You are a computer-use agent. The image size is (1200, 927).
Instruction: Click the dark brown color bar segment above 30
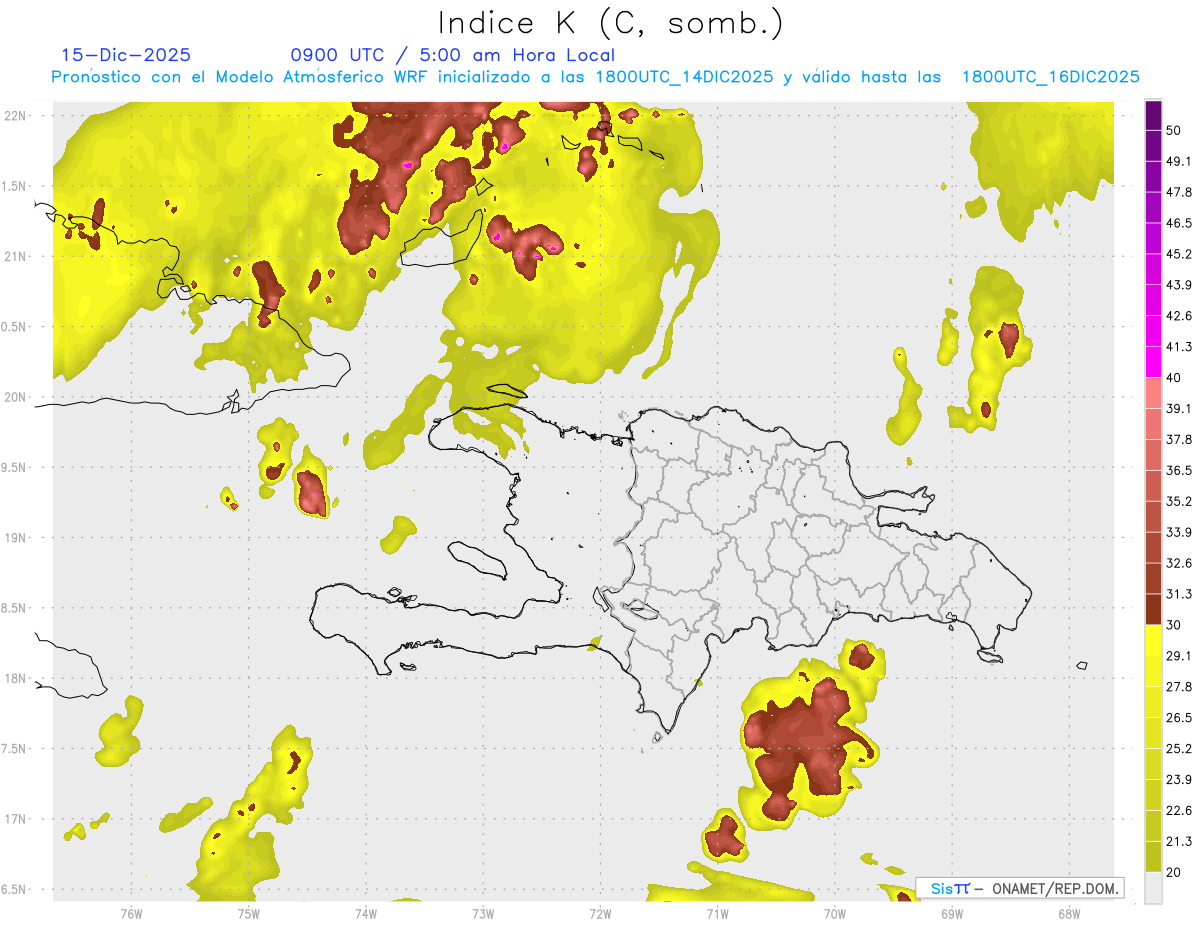(1153, 610)
